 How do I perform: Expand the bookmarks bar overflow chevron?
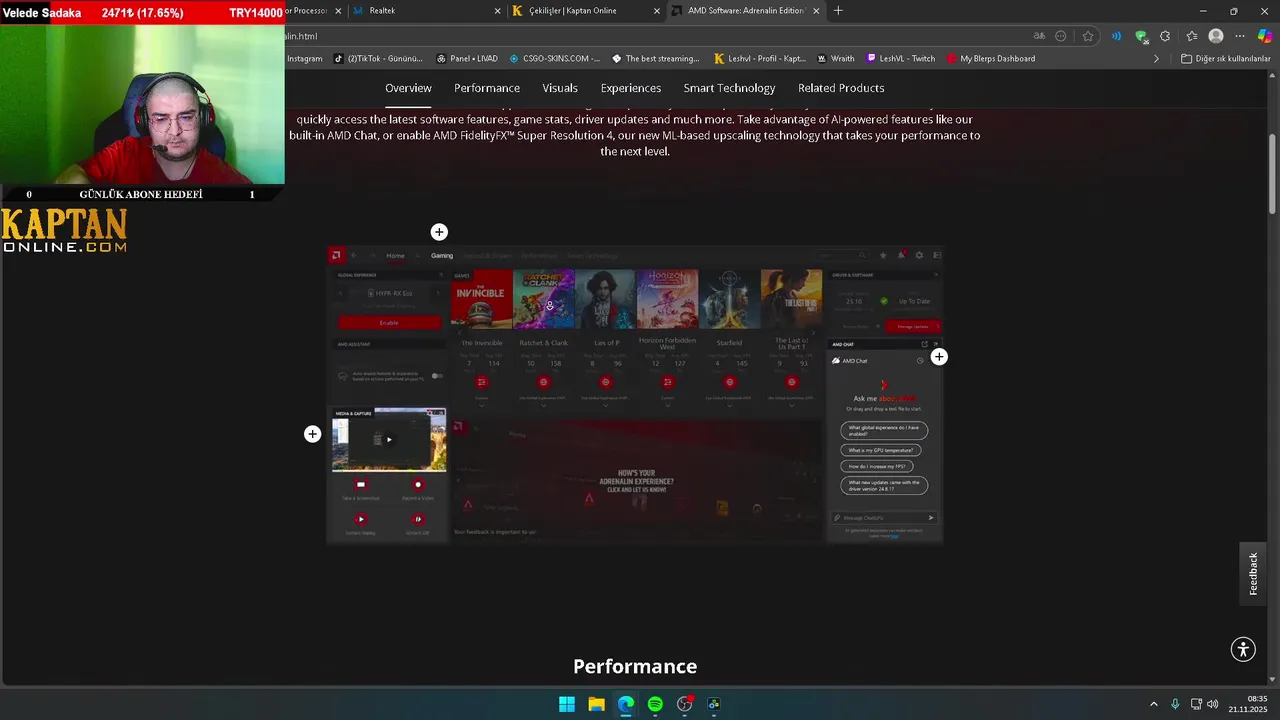tap(1156, 59)
